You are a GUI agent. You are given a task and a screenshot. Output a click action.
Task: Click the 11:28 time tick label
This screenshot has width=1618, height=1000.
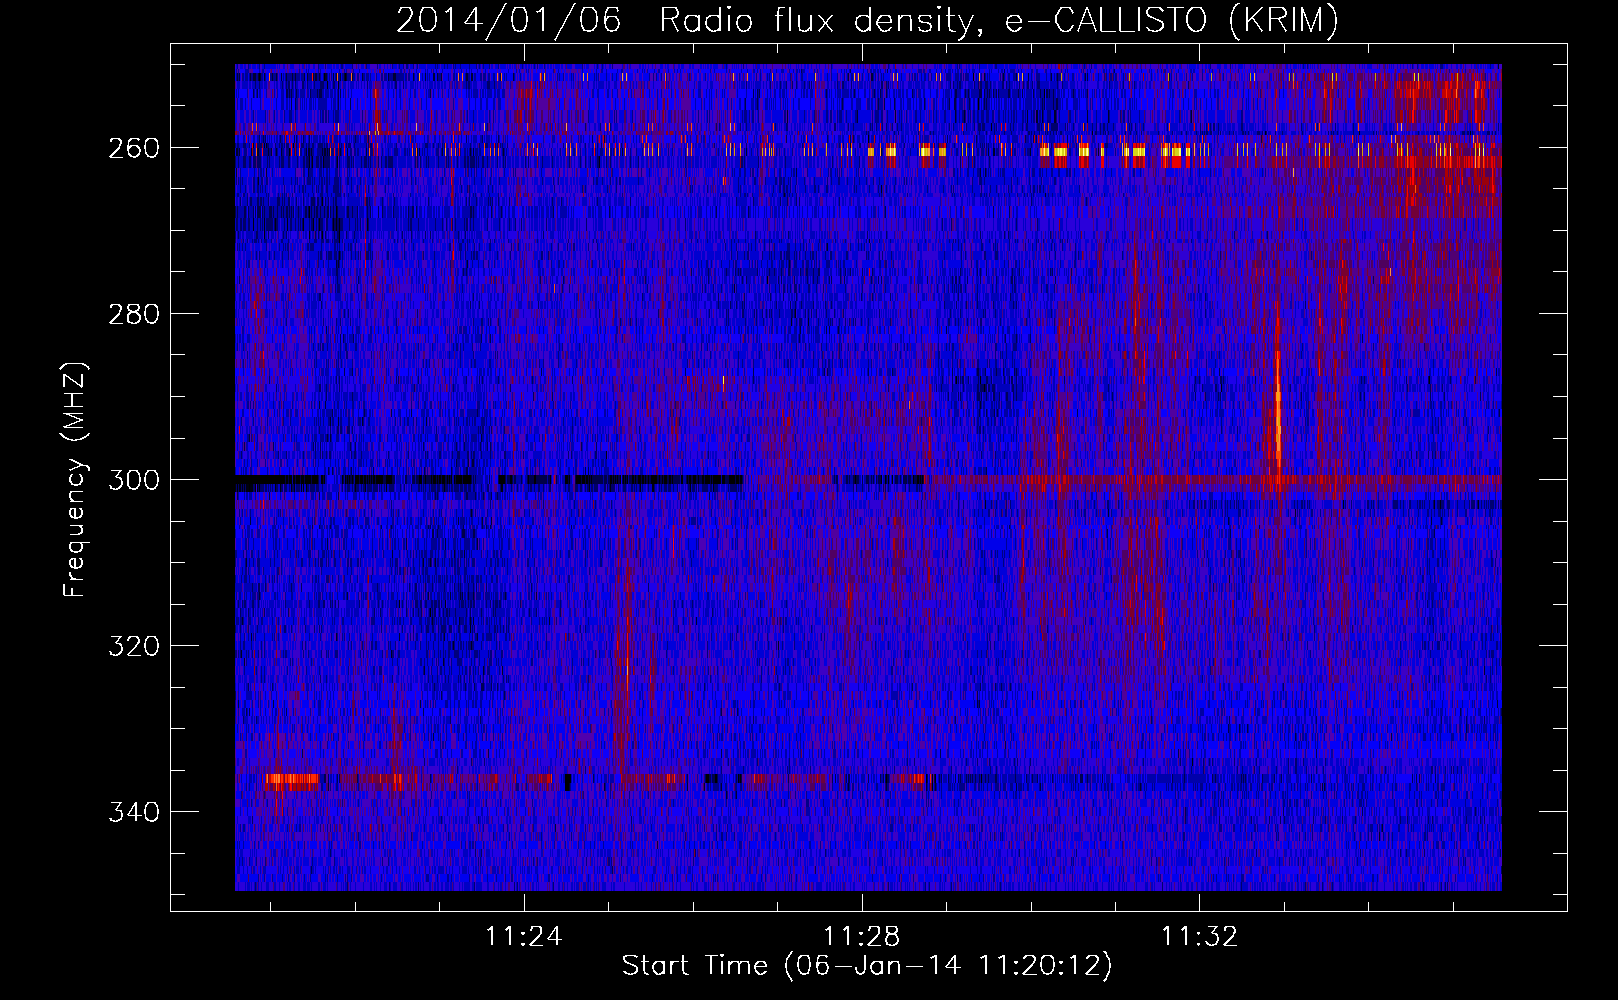(x=861, y=937)
